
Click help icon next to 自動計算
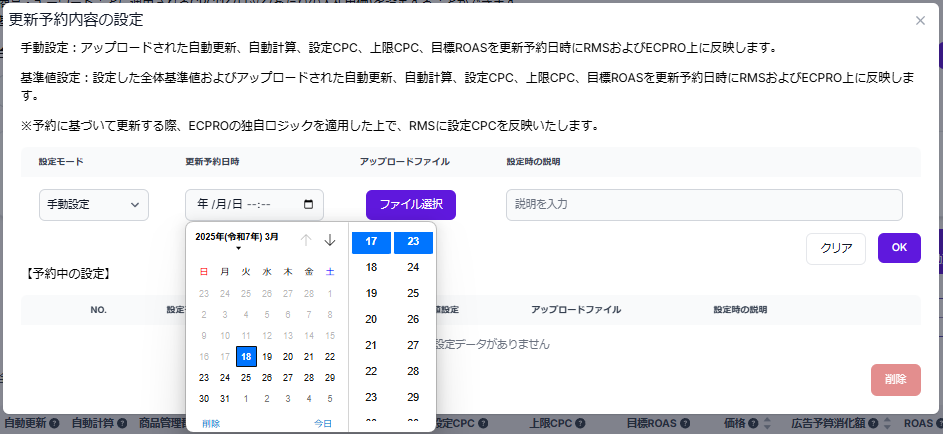coord(122,424)
